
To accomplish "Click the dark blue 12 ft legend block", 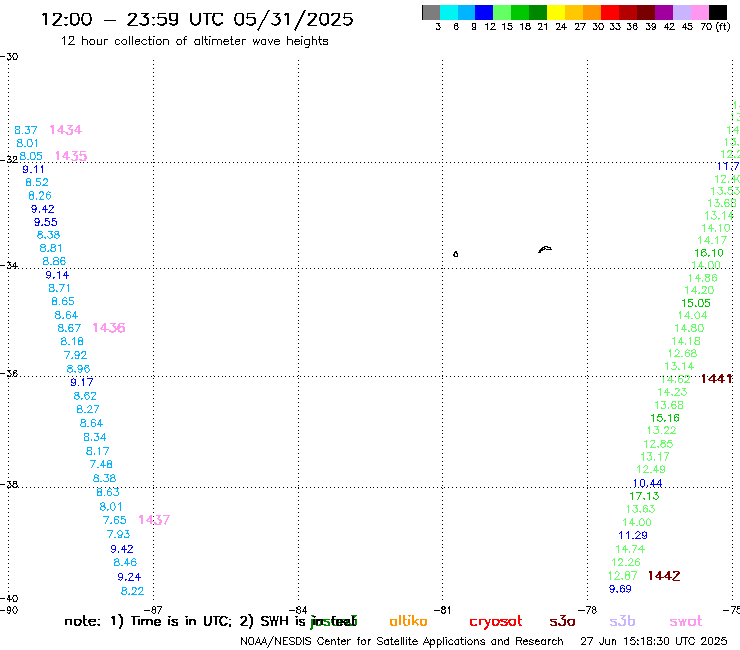I will (x=484, y=13).
